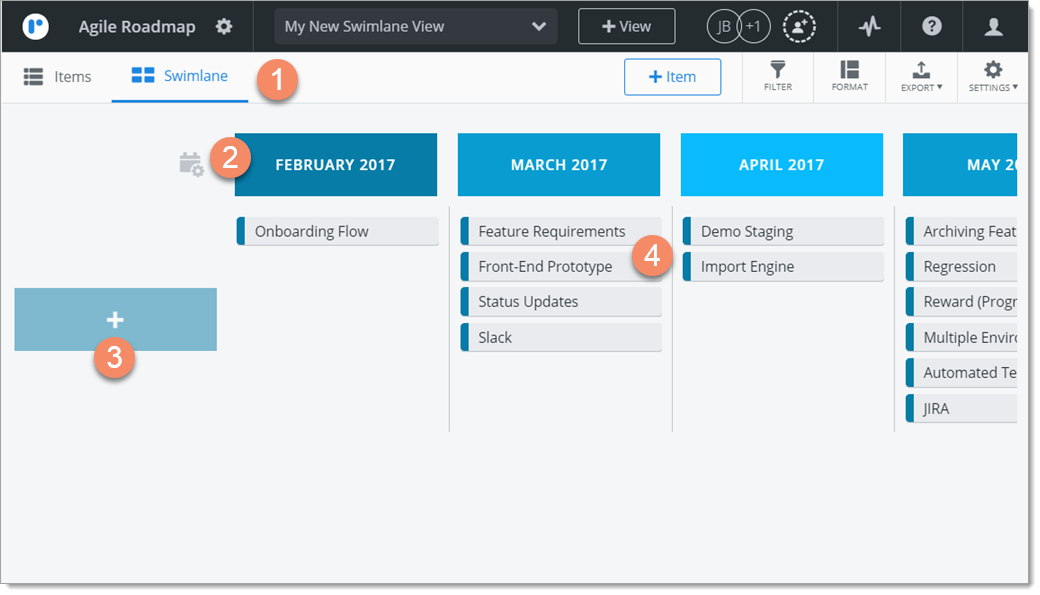Open the Front-End Prototype item card
Viewport: 1040px width, 595px height.
(x=545, y=267)
